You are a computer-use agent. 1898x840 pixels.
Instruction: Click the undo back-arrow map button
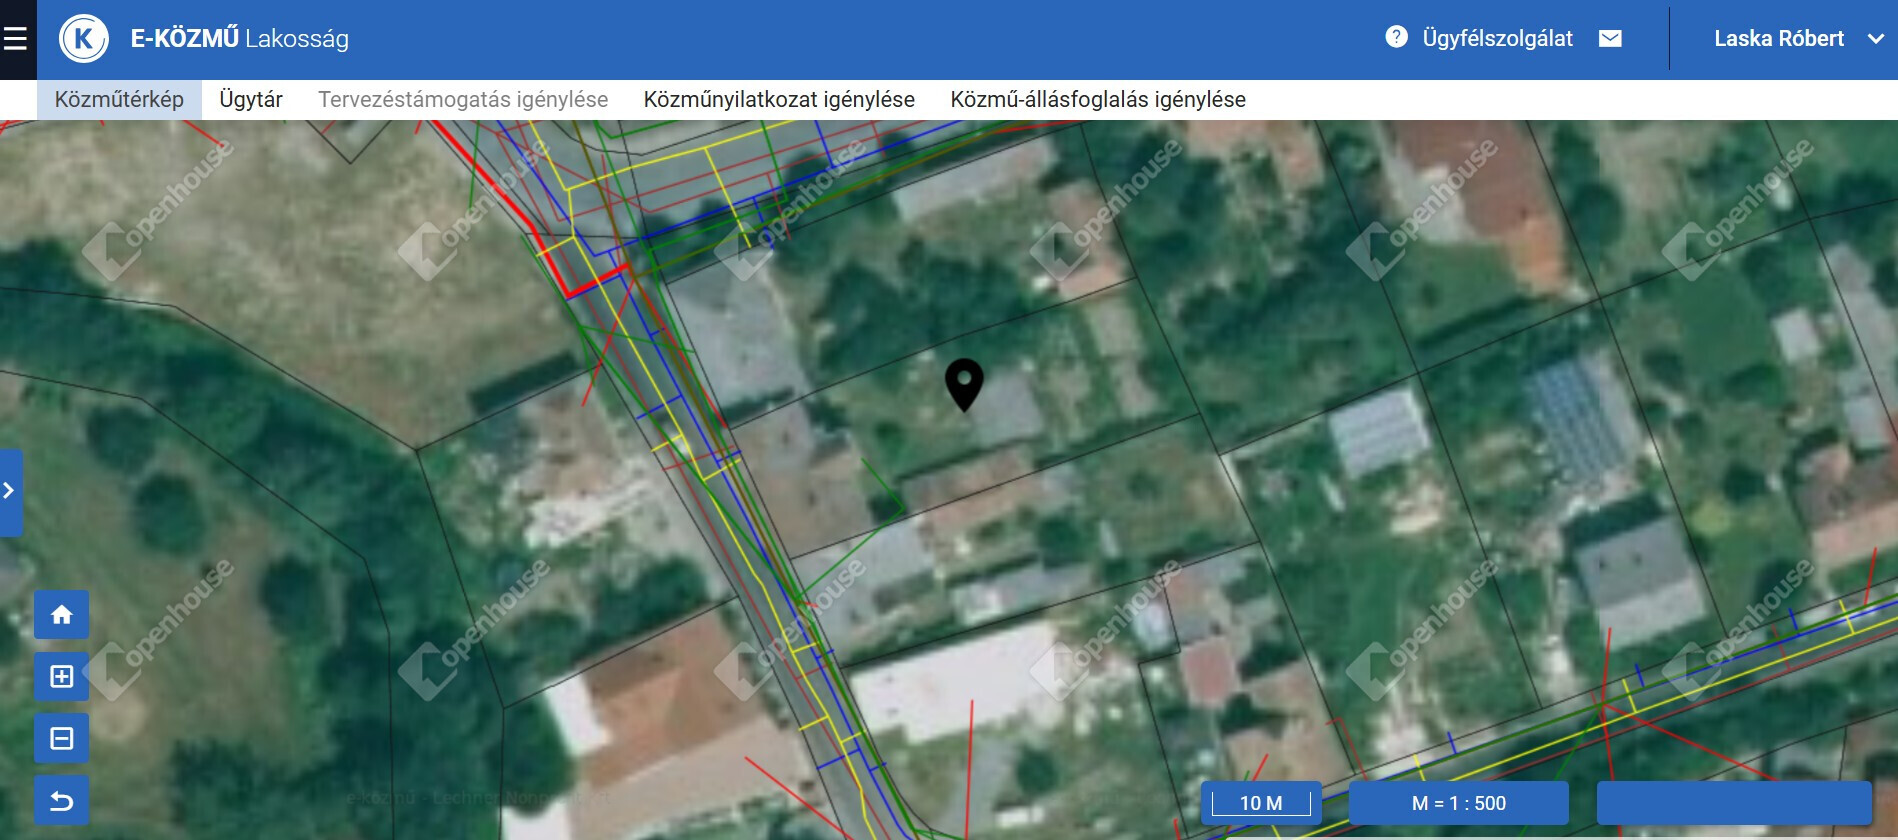click(x=62, y=801)
